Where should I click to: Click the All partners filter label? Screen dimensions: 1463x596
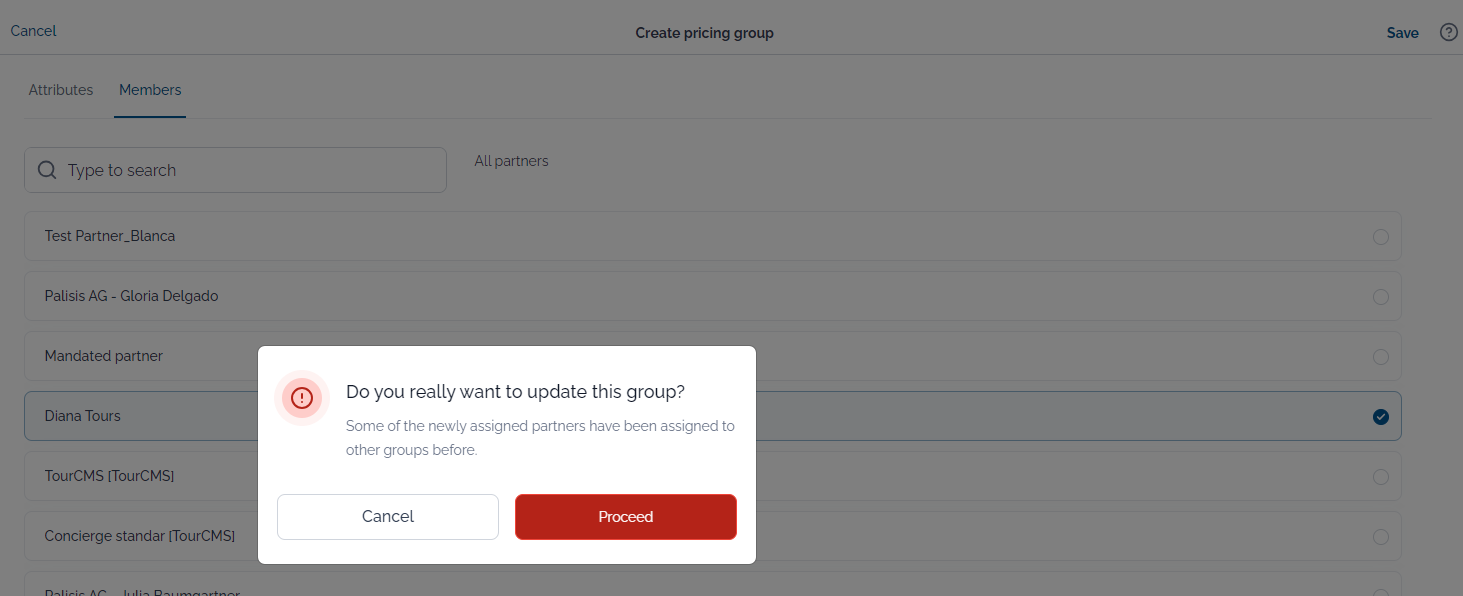511,161
